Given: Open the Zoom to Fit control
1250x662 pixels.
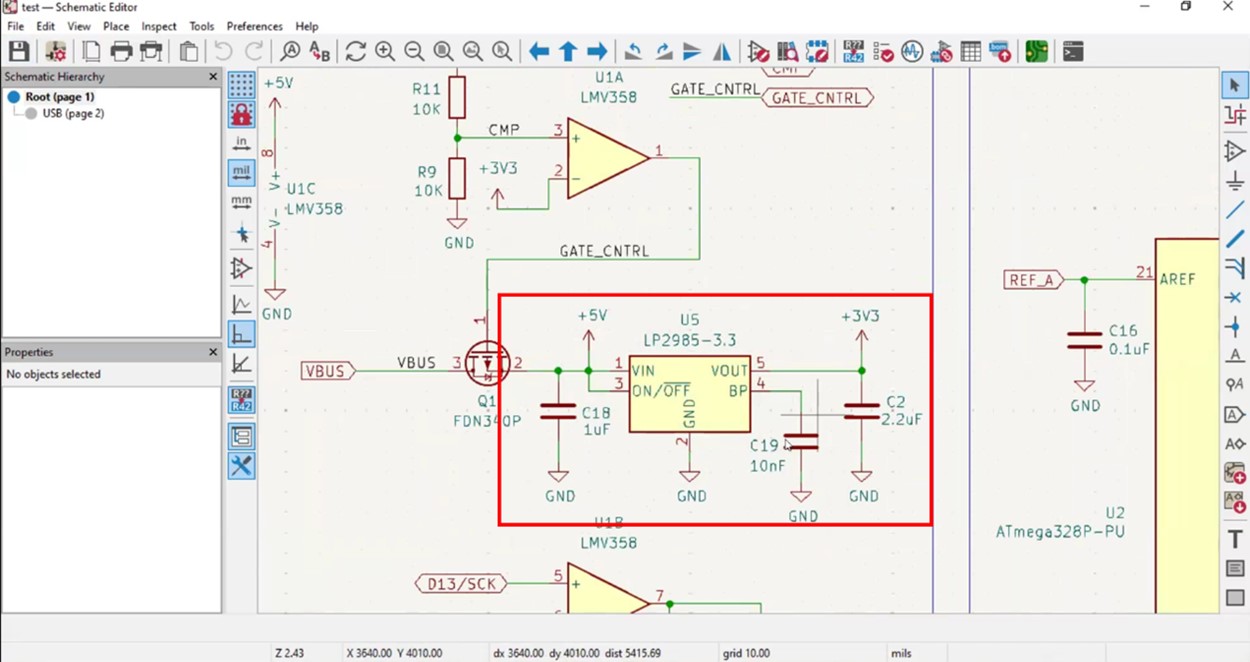Looking at the screenshot, I should [x=442, y=51].
